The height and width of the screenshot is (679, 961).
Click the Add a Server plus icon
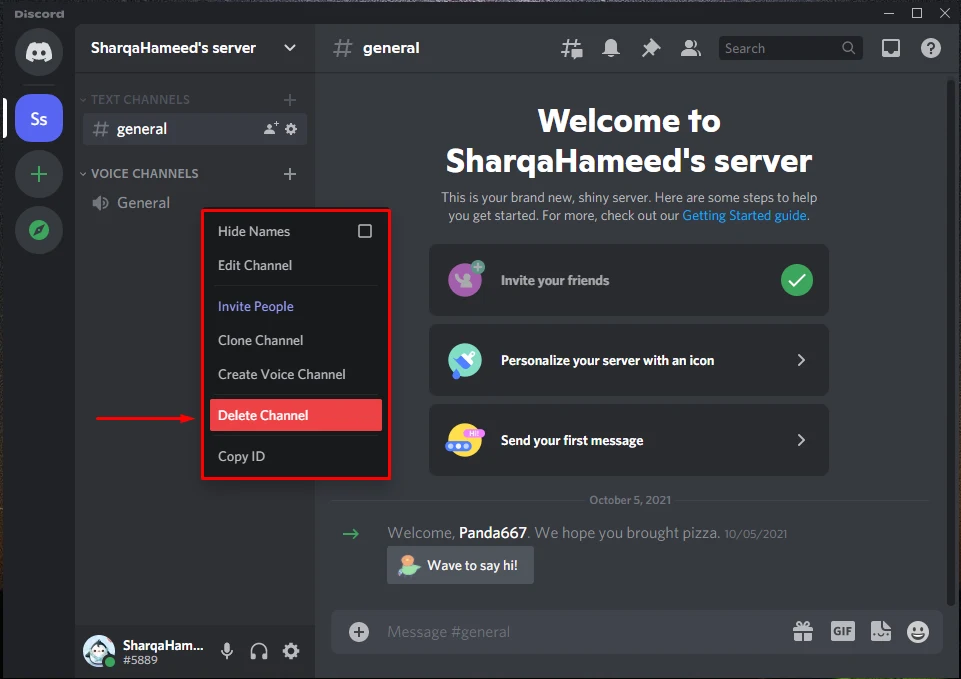pos(39,175)
